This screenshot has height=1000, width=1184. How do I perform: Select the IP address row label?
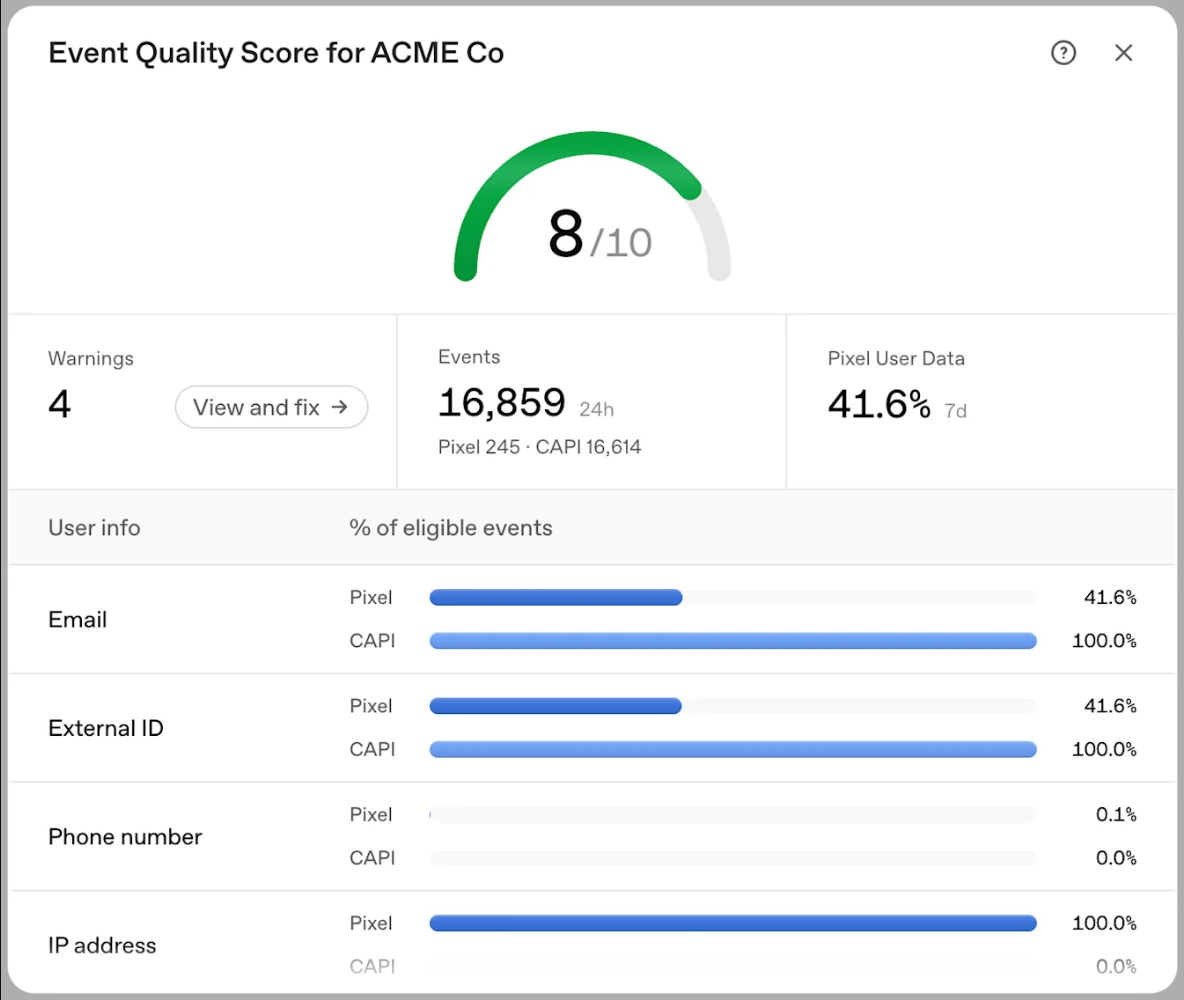click(x=102, y=946)
